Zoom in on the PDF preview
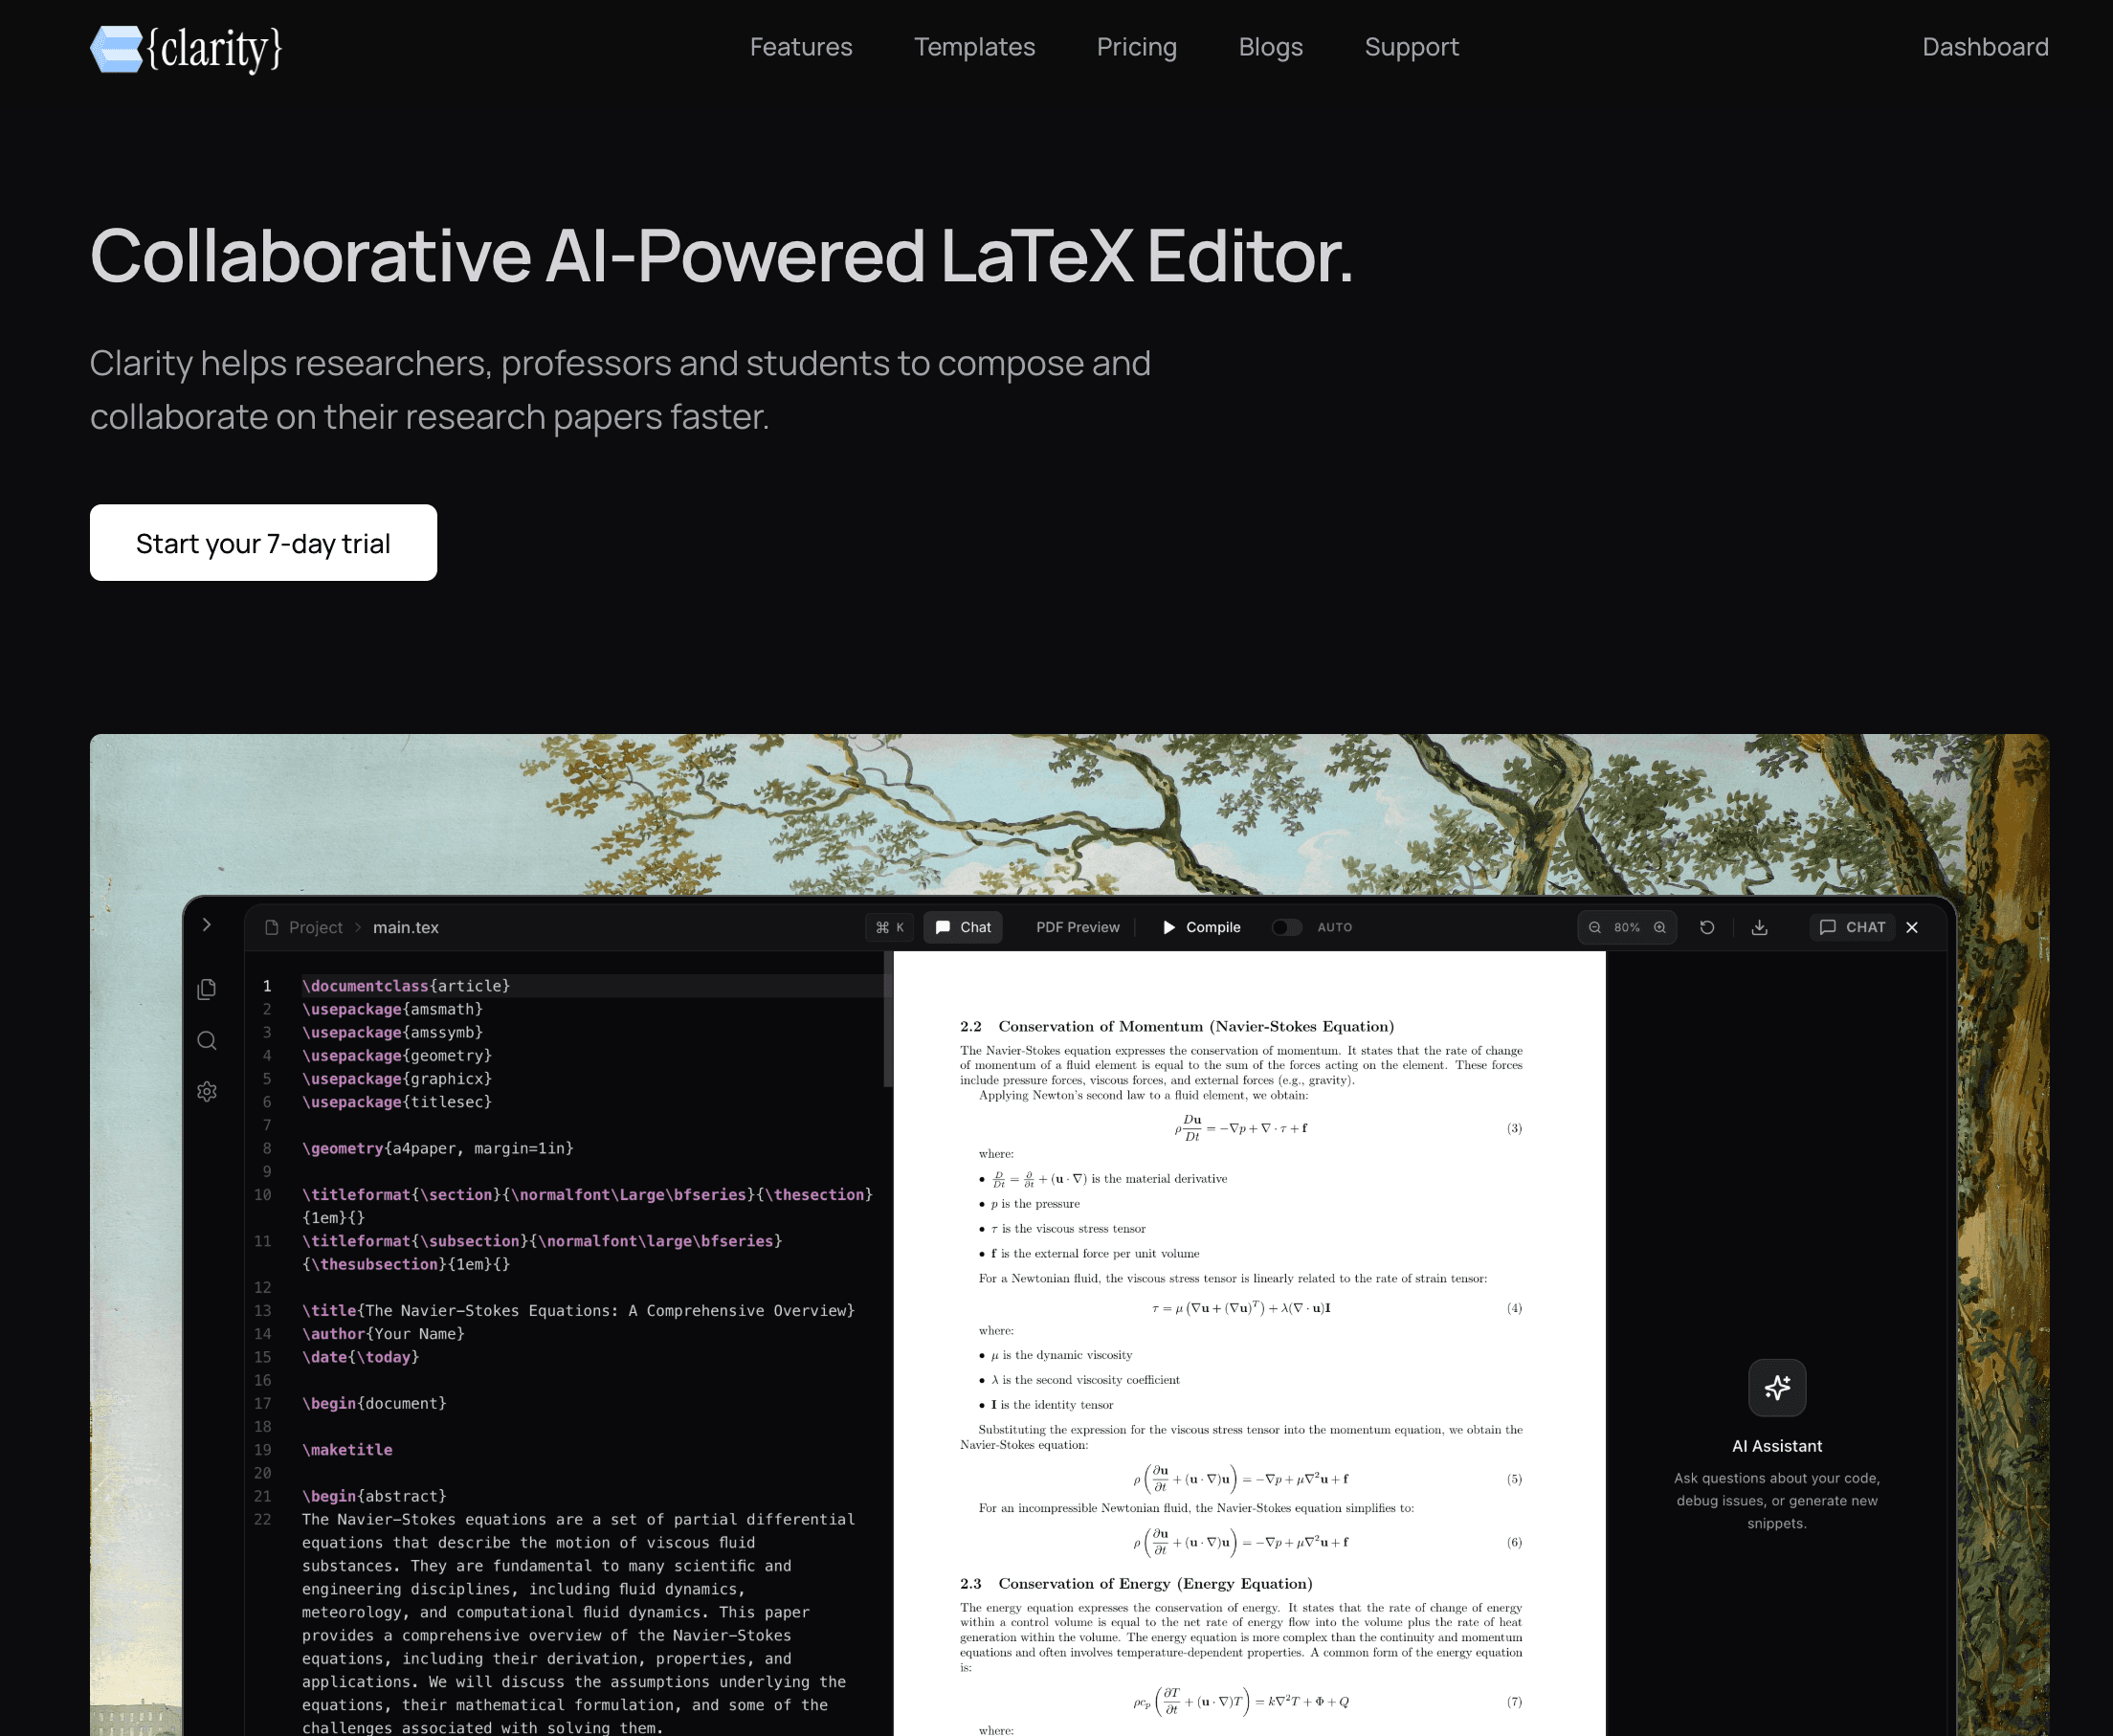Viewport: 2113px width, 1736px height. coord(1659,927)
